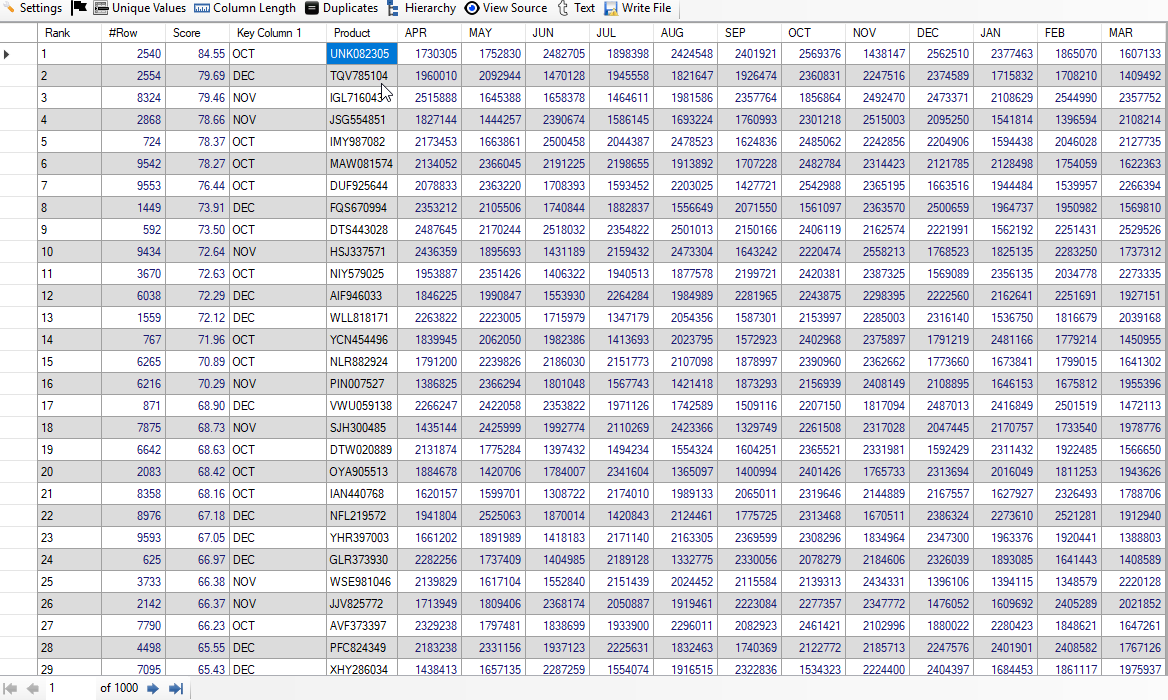Go to next record page
This screenshot has width=1168, height=700.
(x=153, y=689)
